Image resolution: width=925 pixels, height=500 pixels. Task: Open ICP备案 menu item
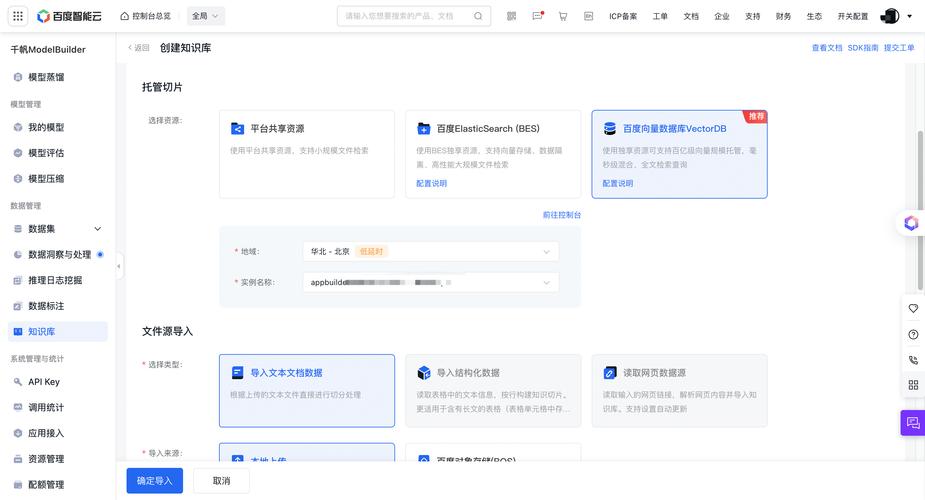pos(623,17)
